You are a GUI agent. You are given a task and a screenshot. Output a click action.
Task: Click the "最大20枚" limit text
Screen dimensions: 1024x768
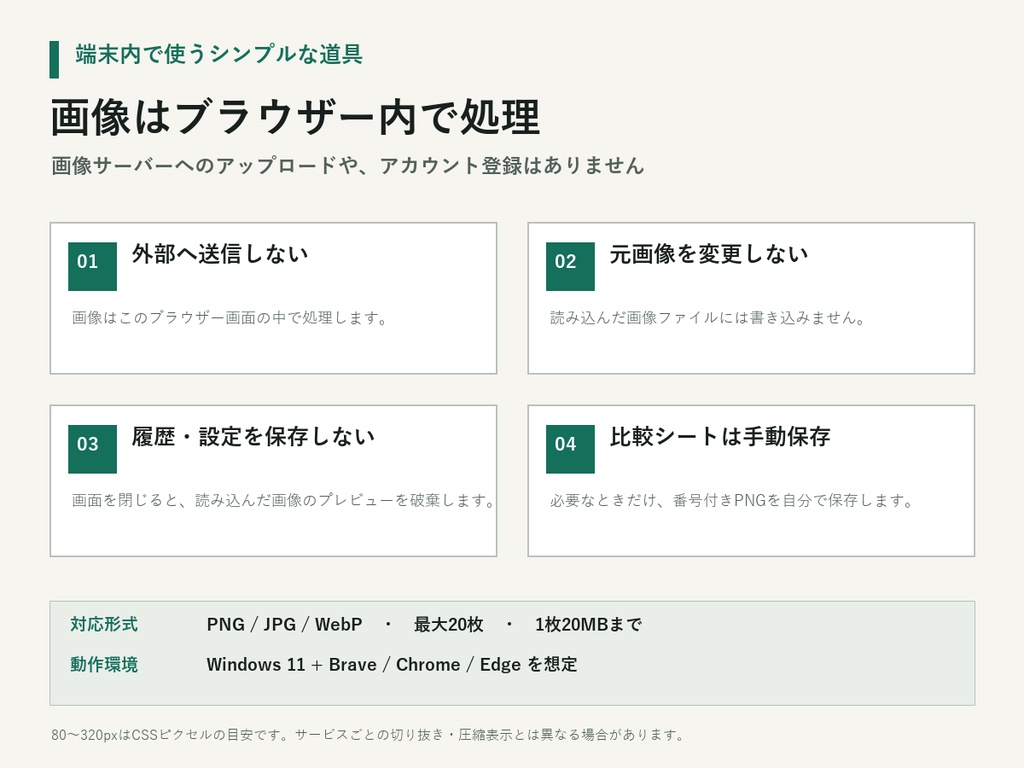pos(449,624)
